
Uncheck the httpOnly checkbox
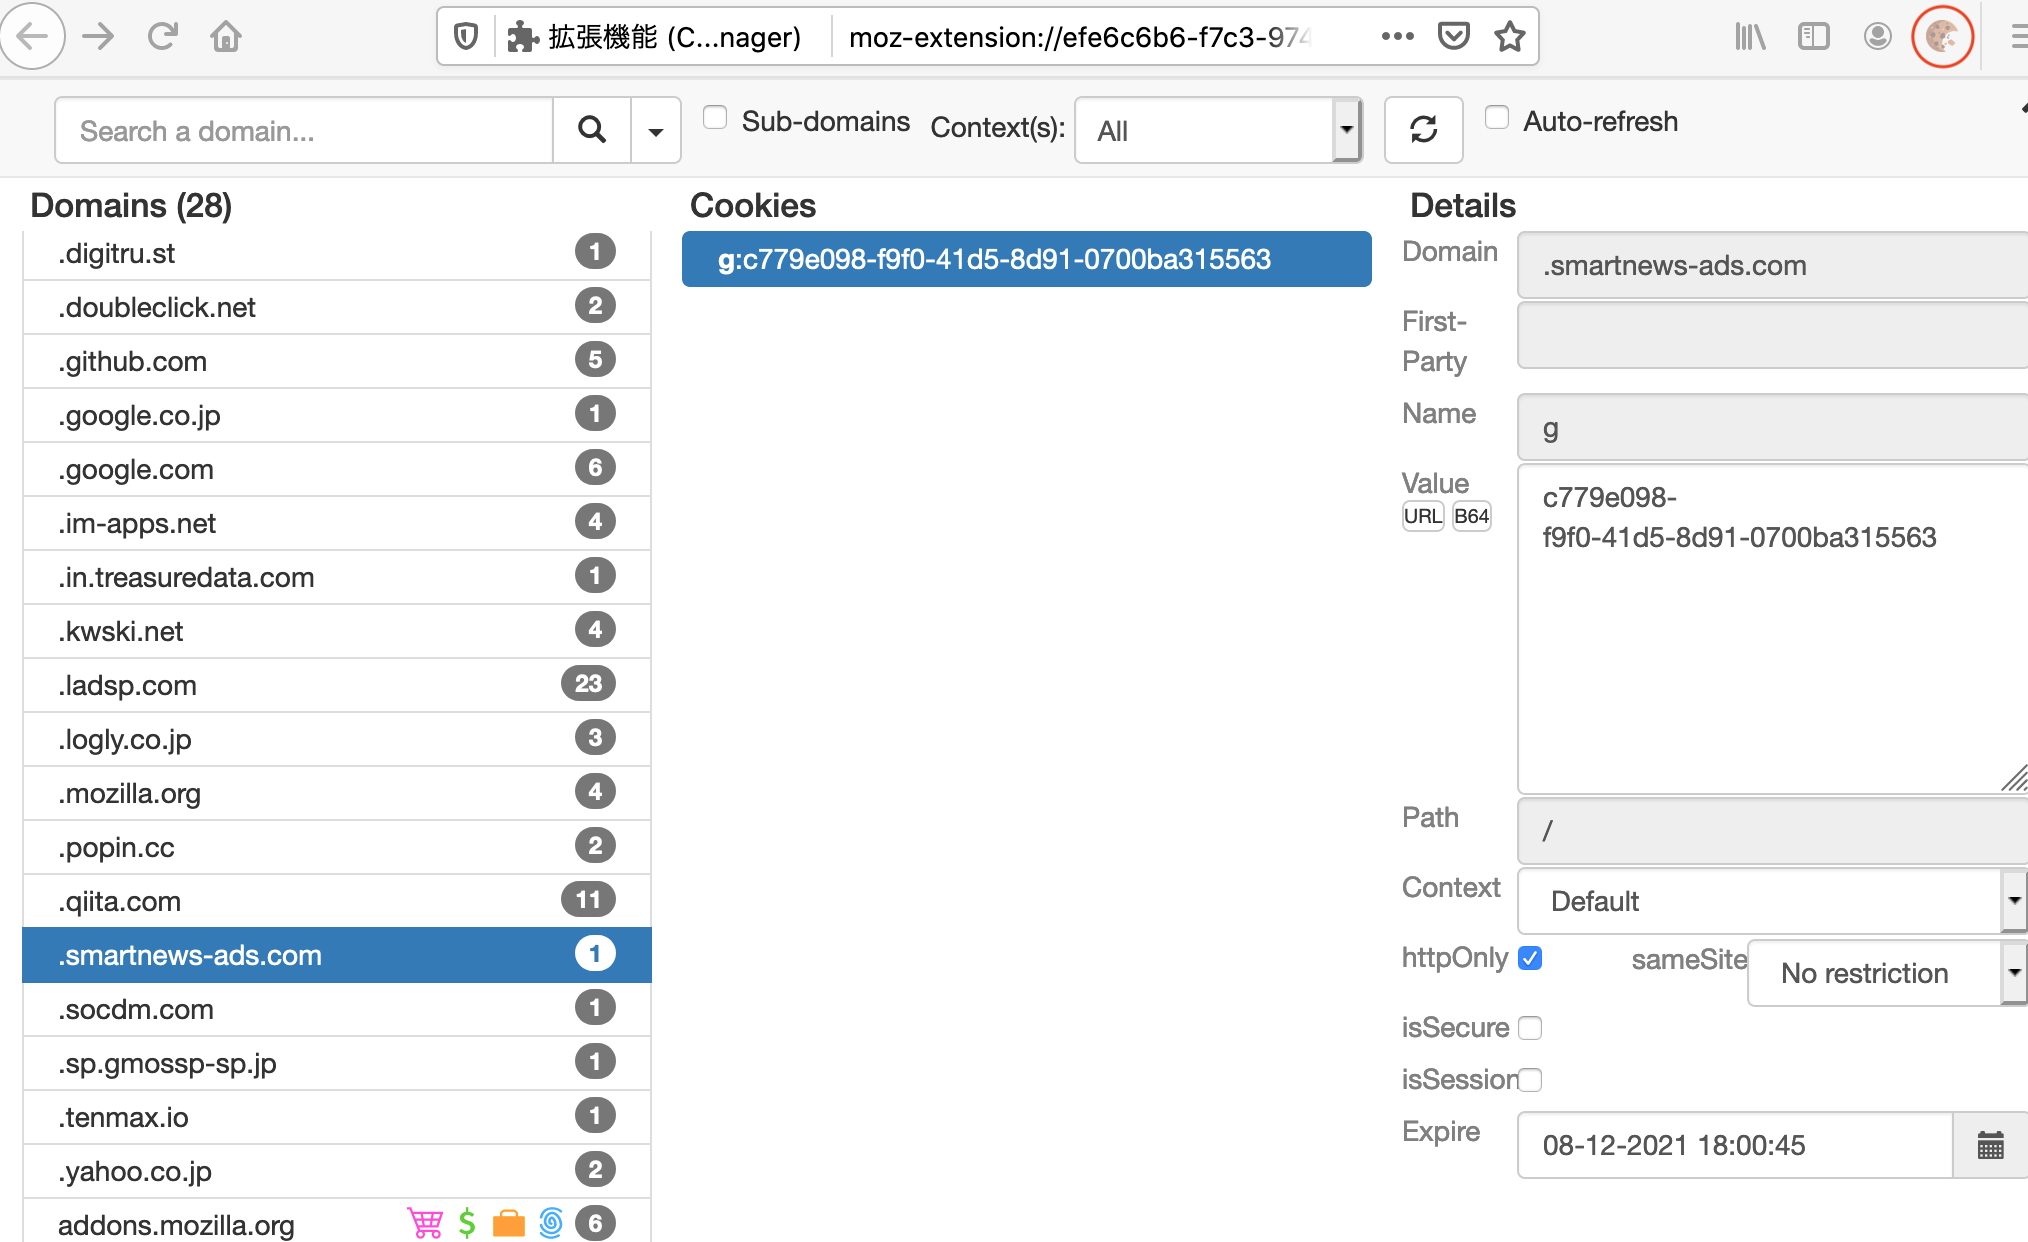[1530, 958]
